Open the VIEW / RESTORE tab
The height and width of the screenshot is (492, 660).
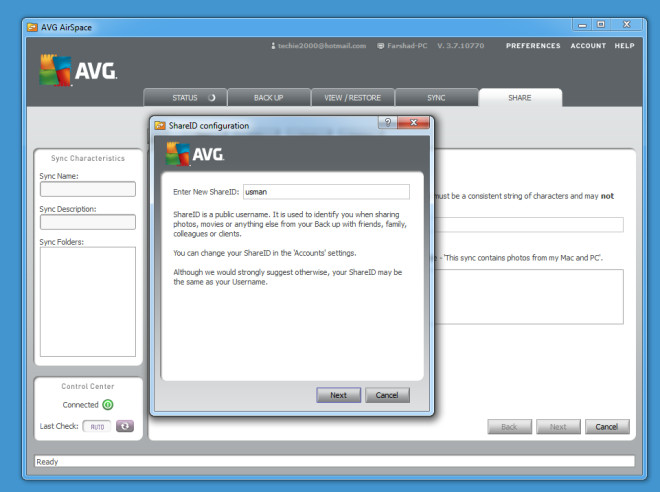tap(352, 98)
